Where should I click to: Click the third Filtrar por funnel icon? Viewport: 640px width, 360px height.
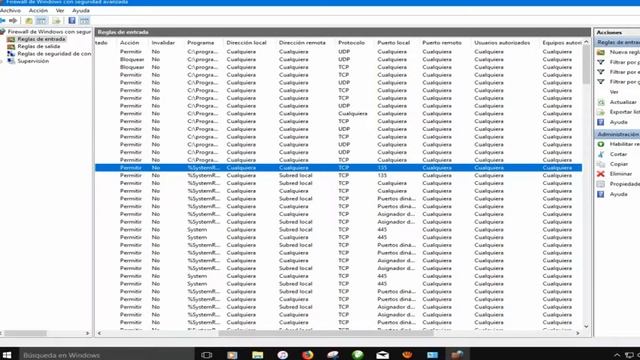[601, 82]
